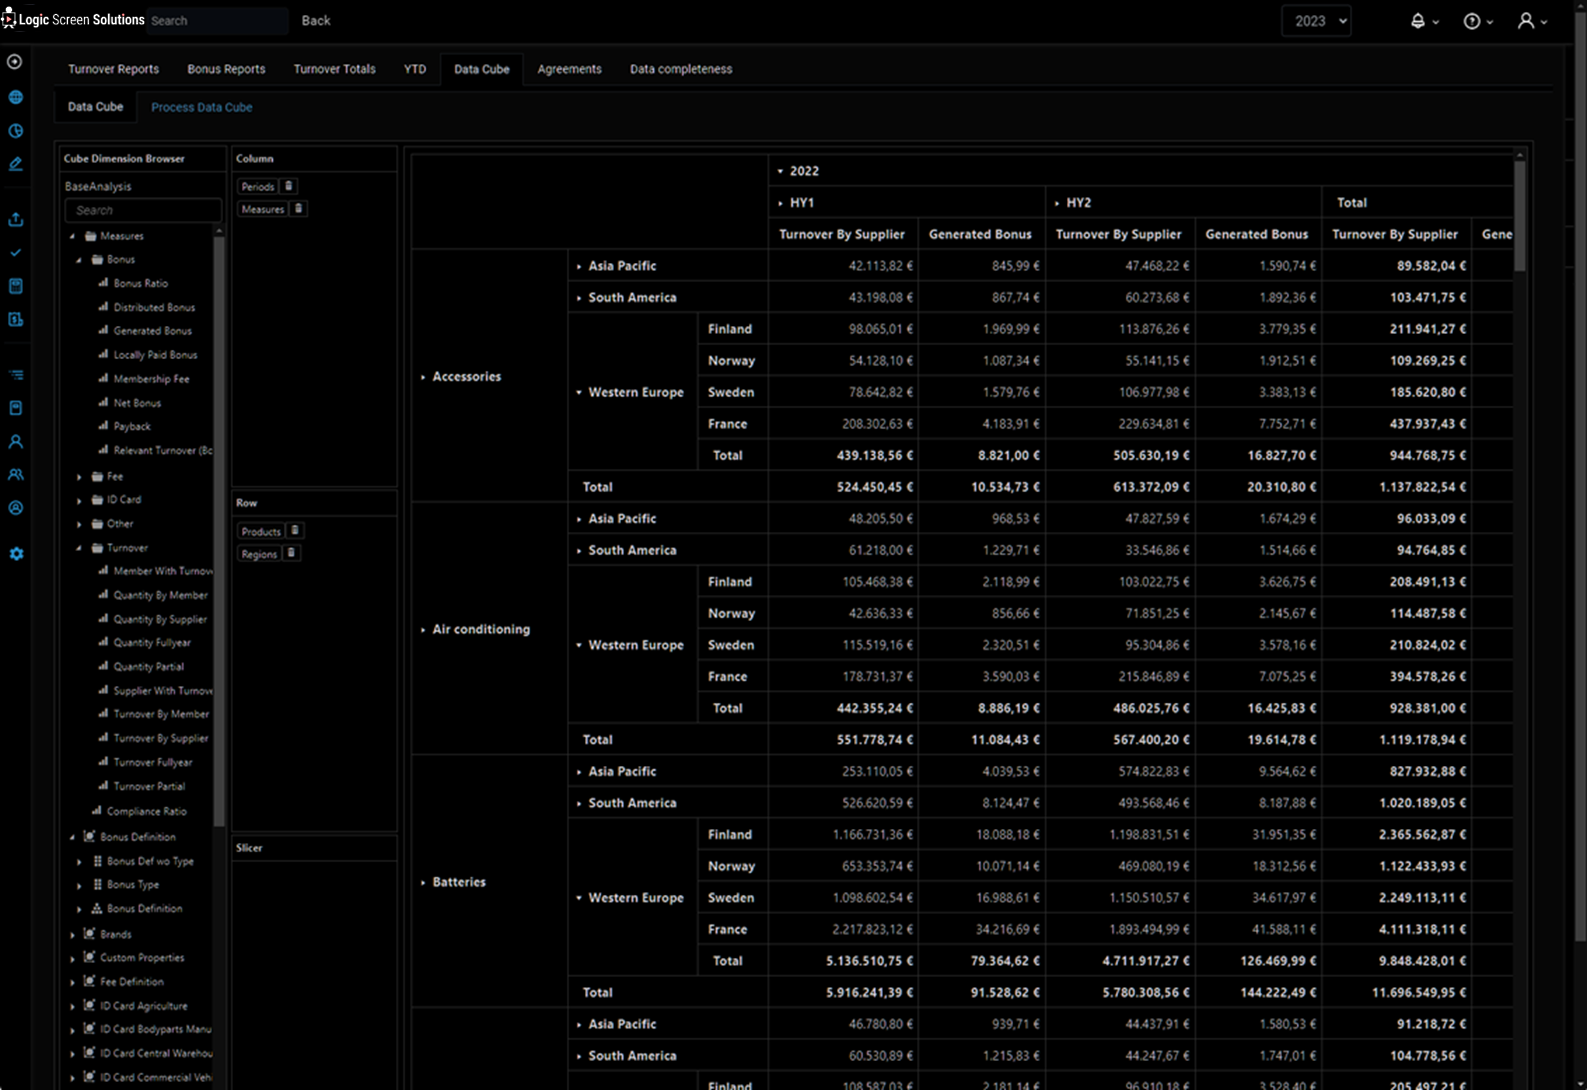Delete the Periods column chip
Image resolution: width=1587 pixels, height=1090 pixels.
pyautogui.click(x=289, y=186)
